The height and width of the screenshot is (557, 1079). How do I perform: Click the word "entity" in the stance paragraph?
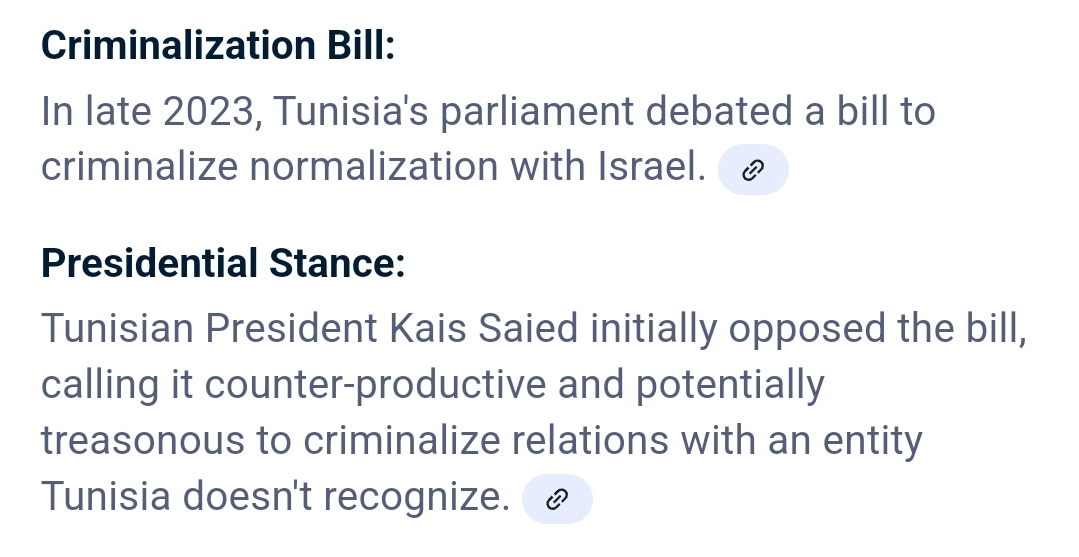[866, 440]
